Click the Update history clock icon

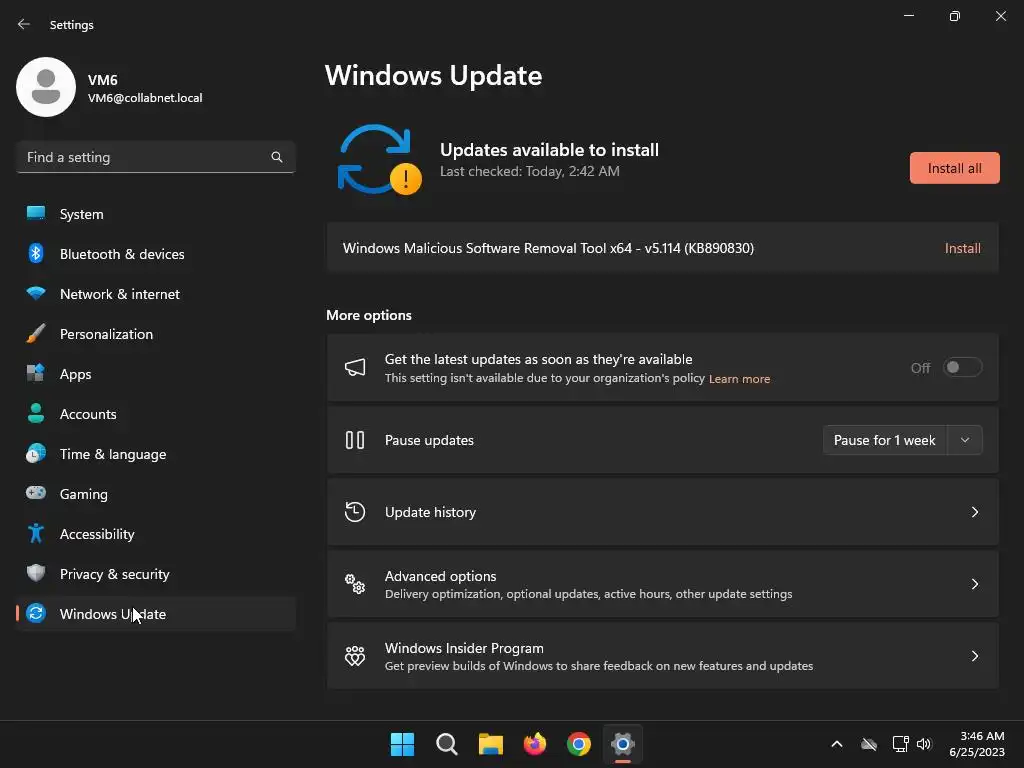[355, 511]
